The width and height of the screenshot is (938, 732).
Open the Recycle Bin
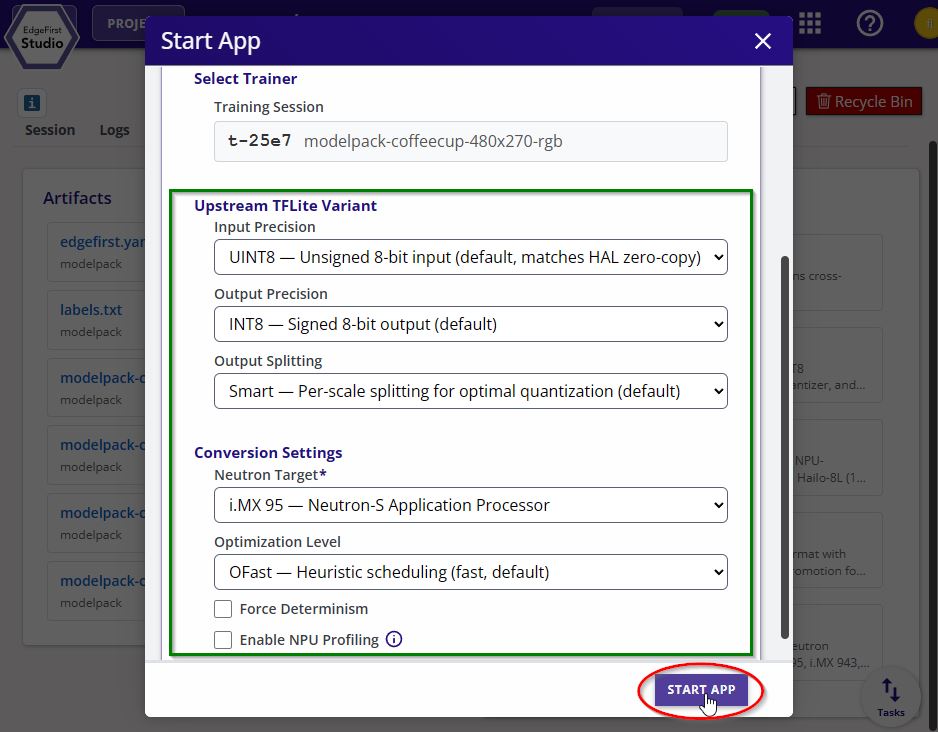pos(864,102)
